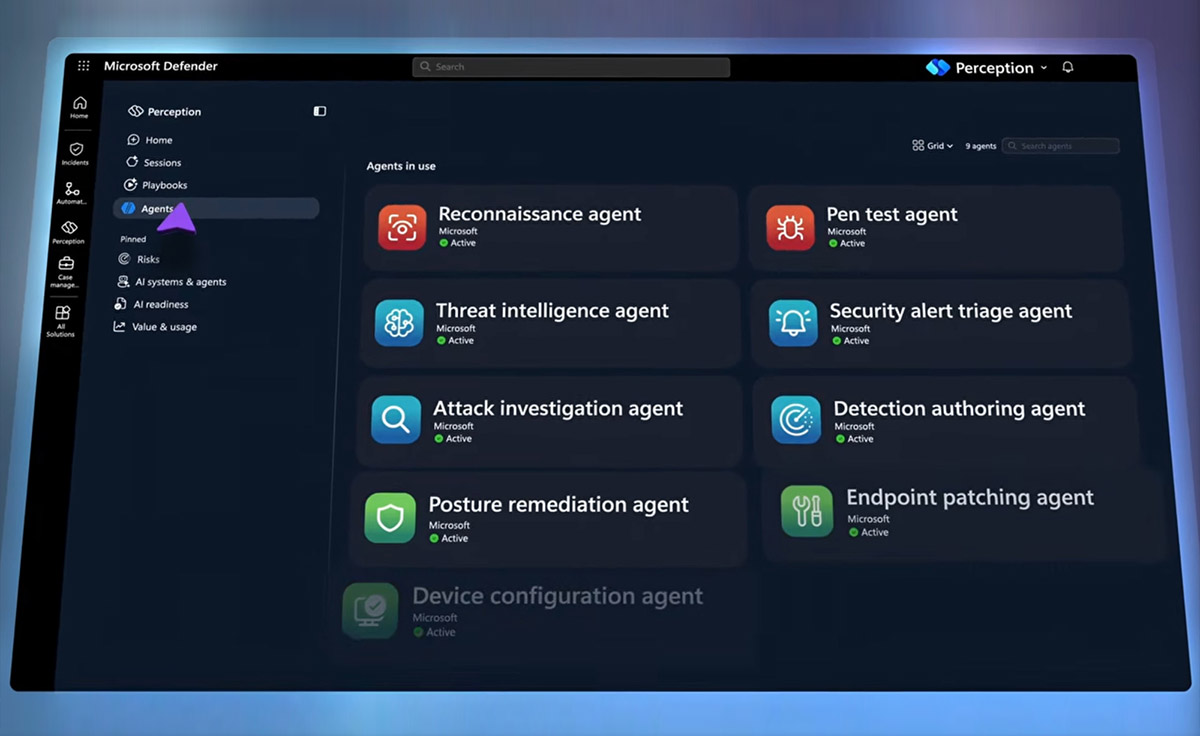
Task: Click the top Search field
Action: point(571,67)
